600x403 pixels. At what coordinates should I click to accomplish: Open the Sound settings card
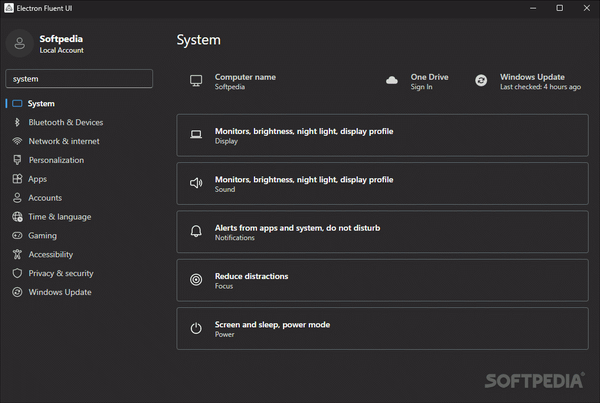tap(382, 183)
